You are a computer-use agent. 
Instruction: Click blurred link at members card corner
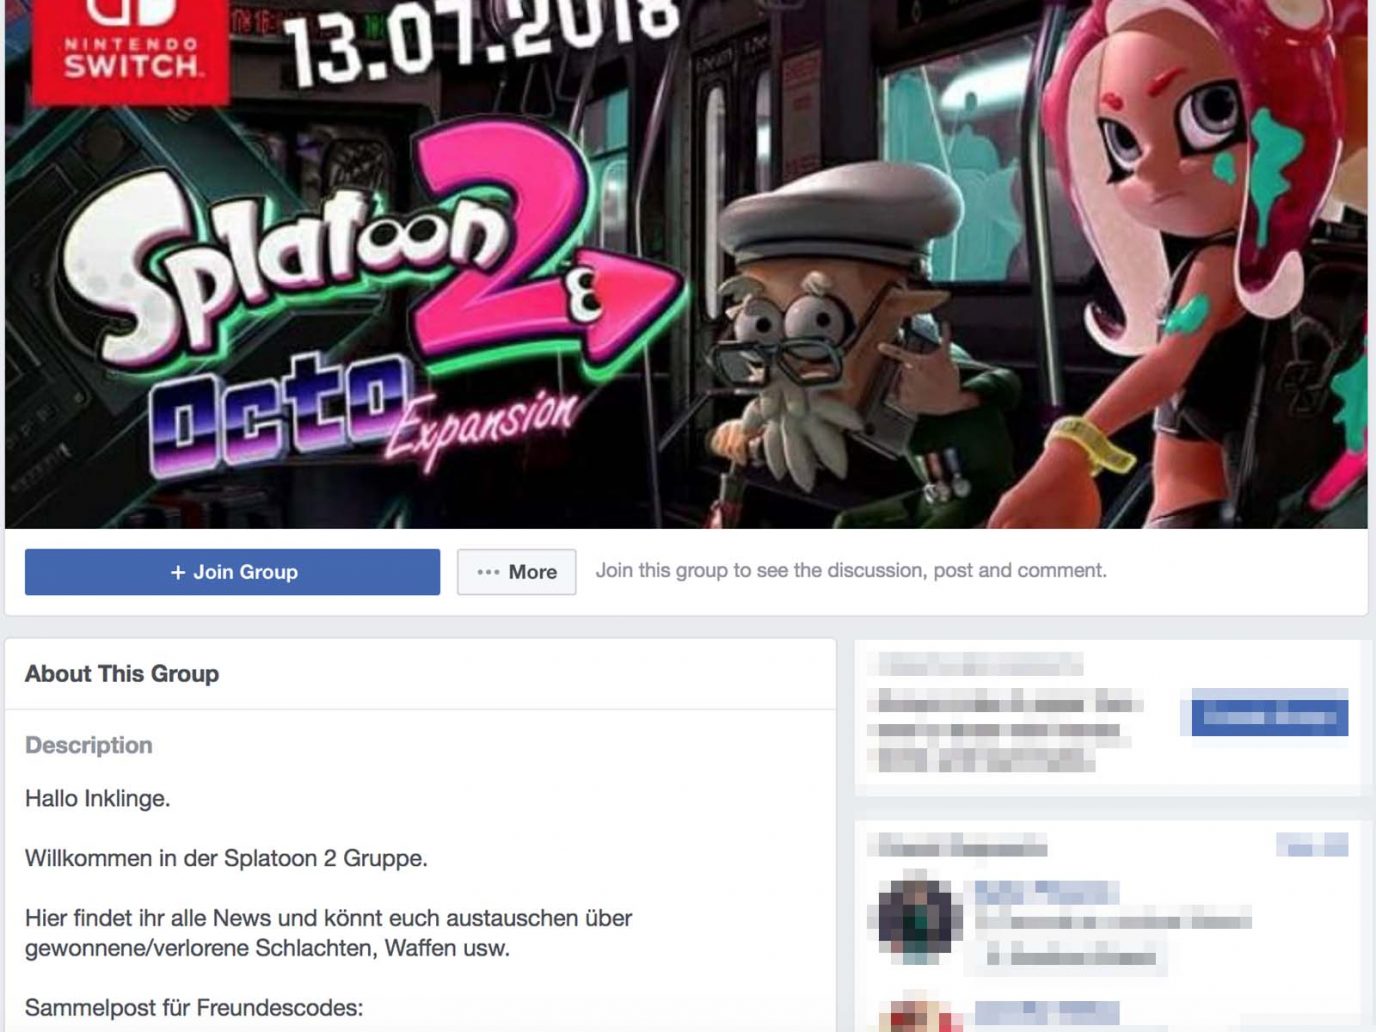coord(1312,846)
